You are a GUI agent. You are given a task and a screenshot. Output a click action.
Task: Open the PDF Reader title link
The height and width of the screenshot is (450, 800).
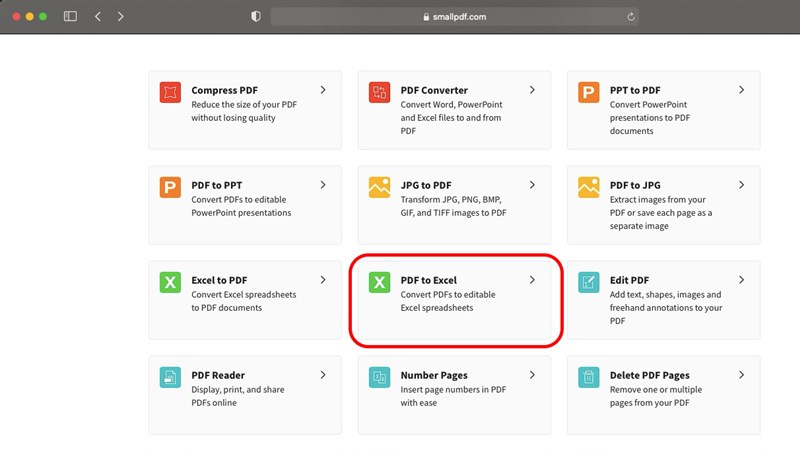tap(218, 375)
